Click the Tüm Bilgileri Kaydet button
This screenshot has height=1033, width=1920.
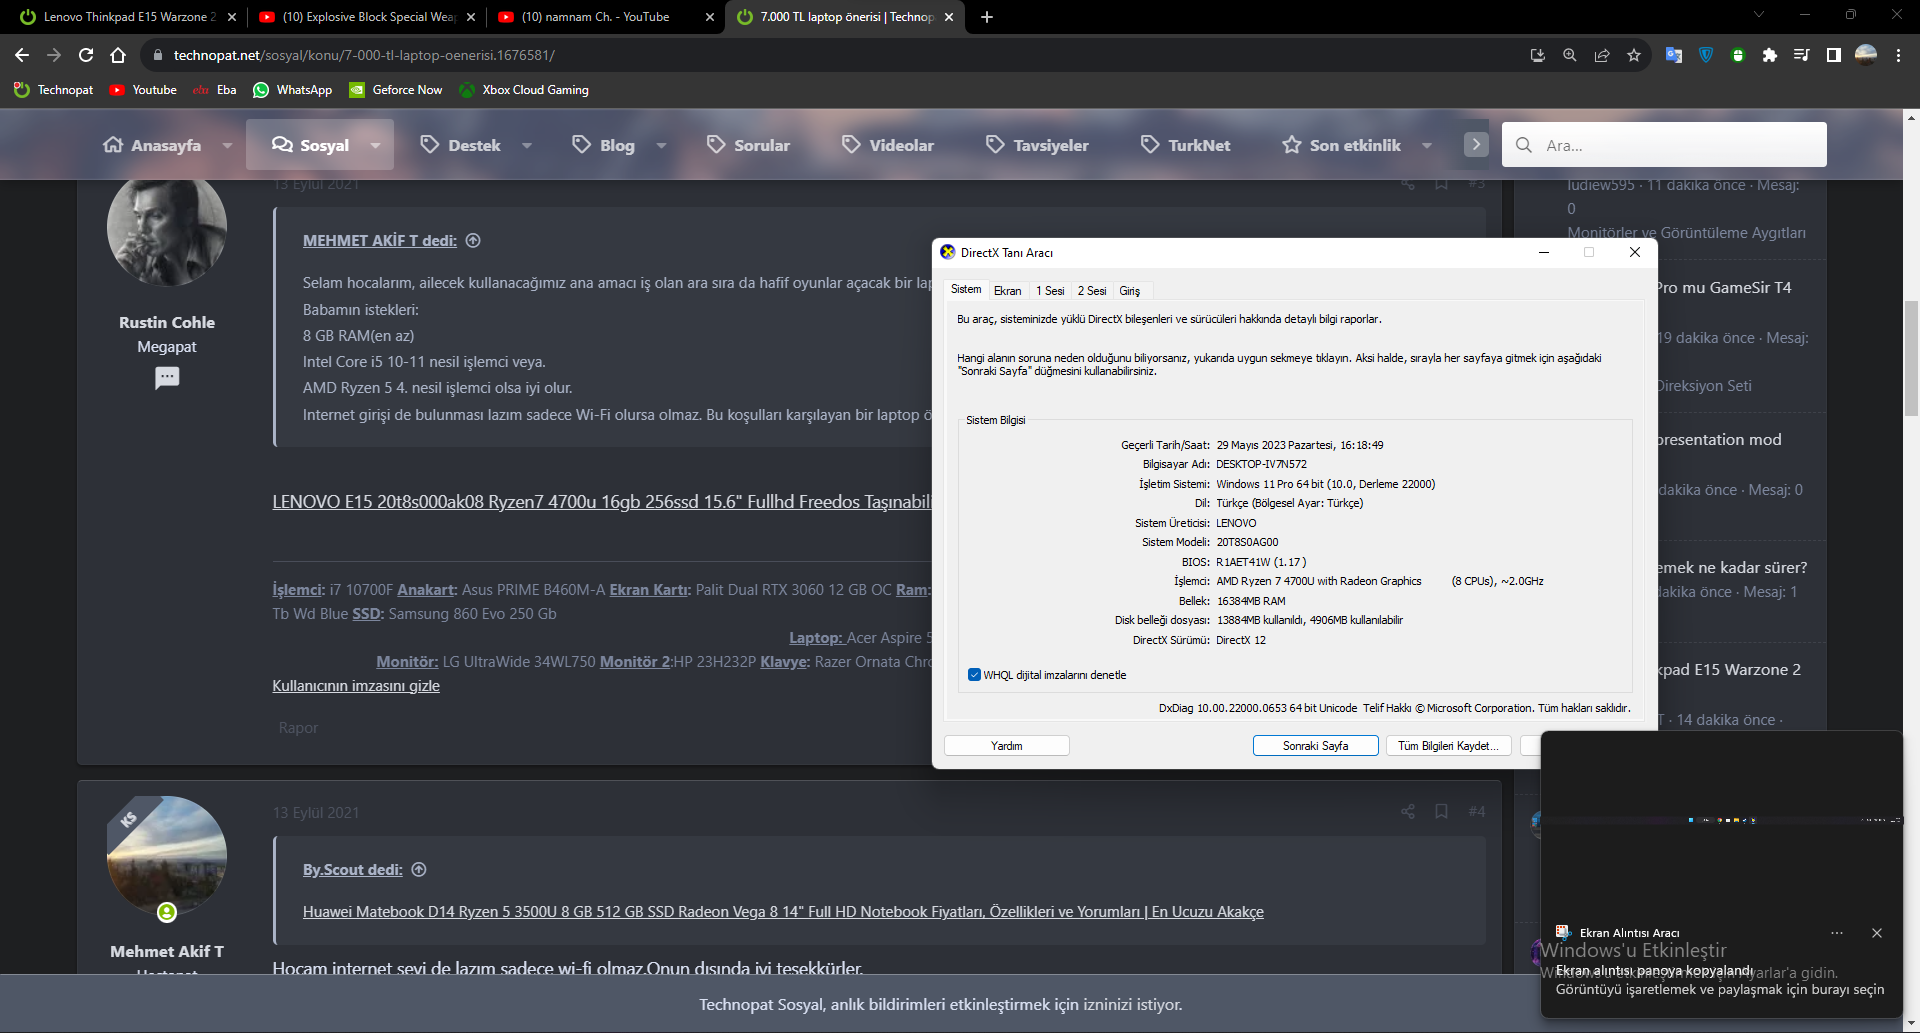pos(1448,746)
